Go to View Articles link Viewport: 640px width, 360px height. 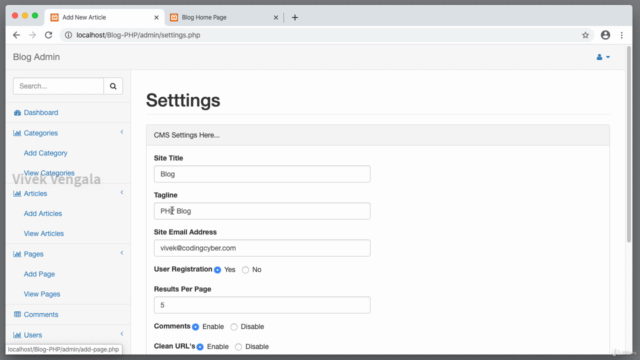44,233
